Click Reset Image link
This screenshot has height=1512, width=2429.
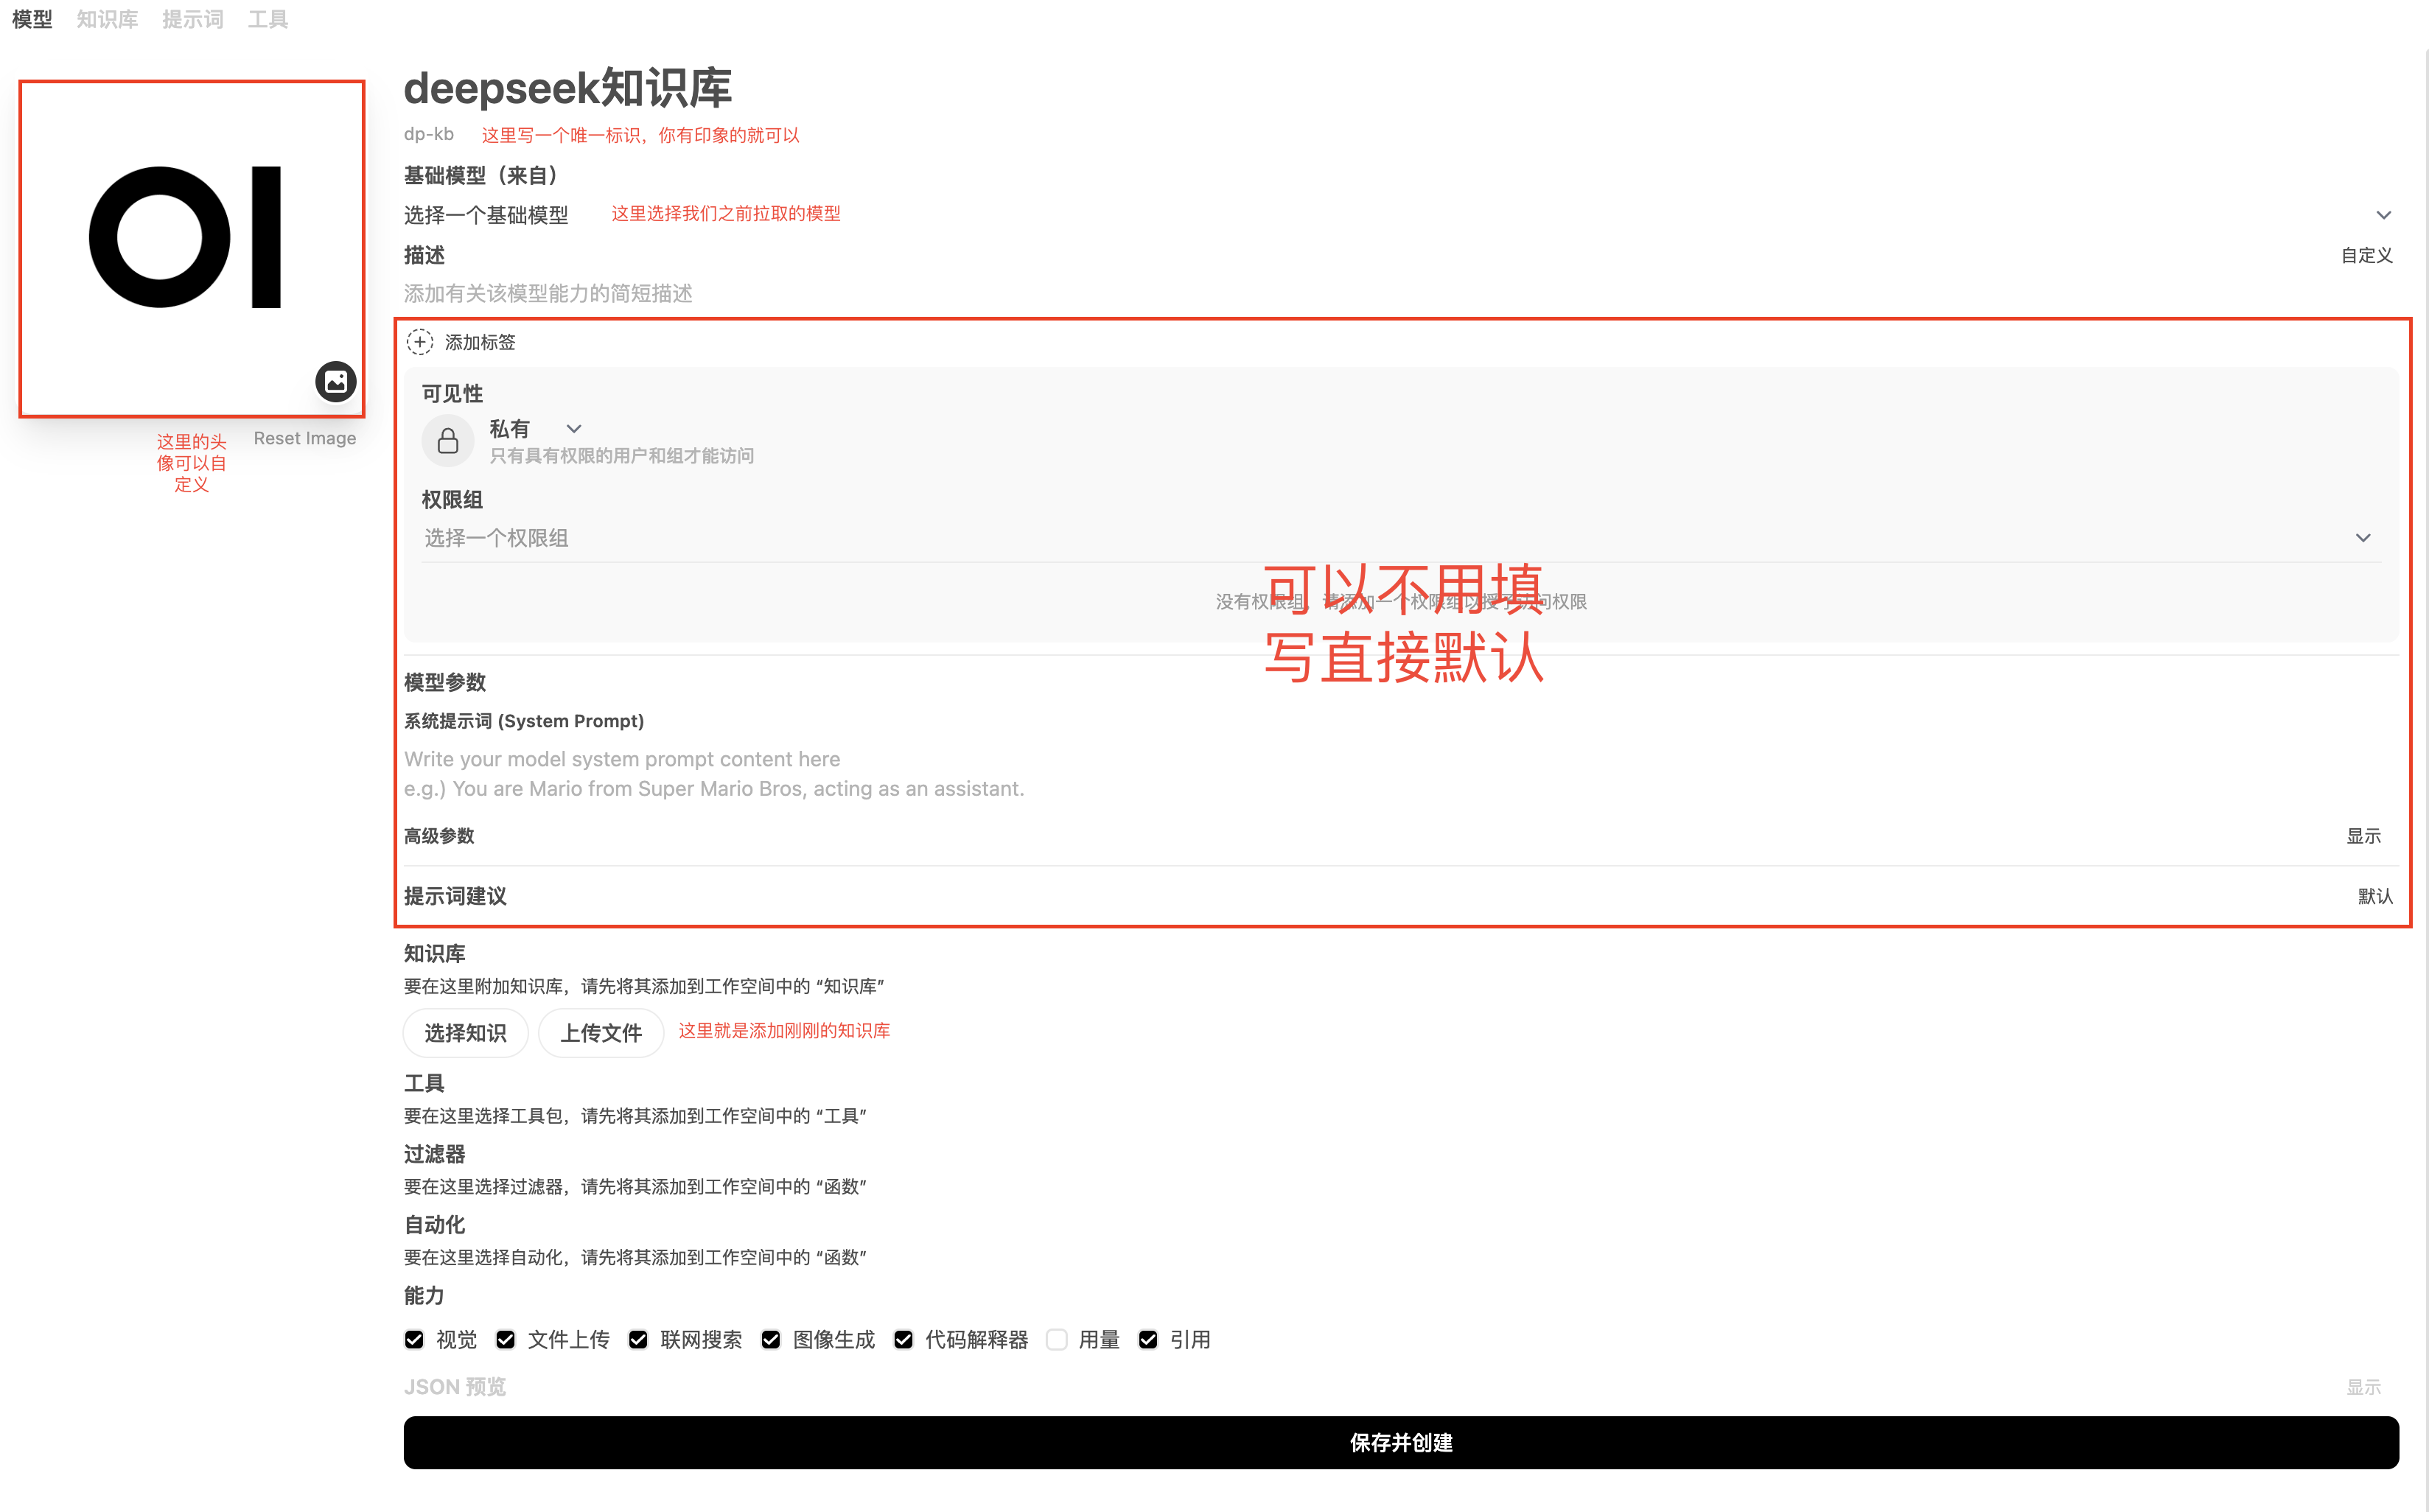[305, 438]
